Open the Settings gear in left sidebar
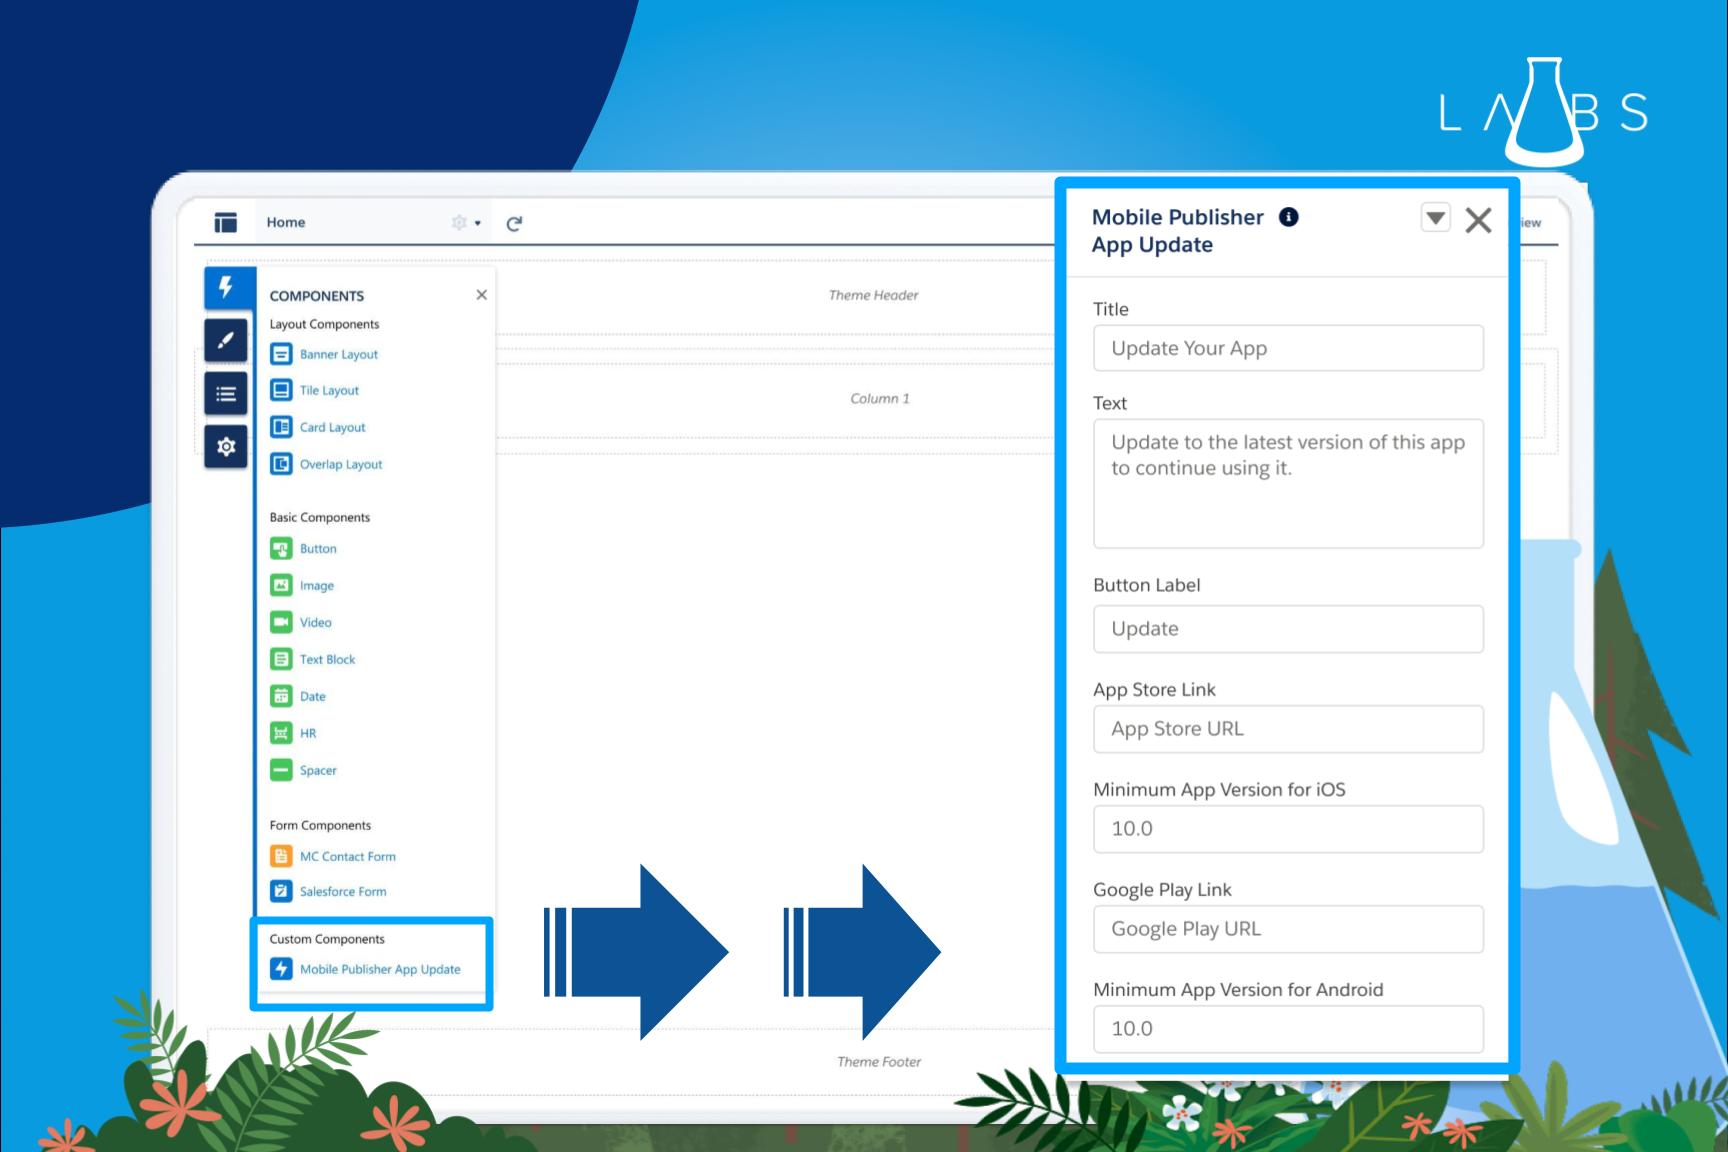This screenshot has width=1728, height=1152. 226,446
